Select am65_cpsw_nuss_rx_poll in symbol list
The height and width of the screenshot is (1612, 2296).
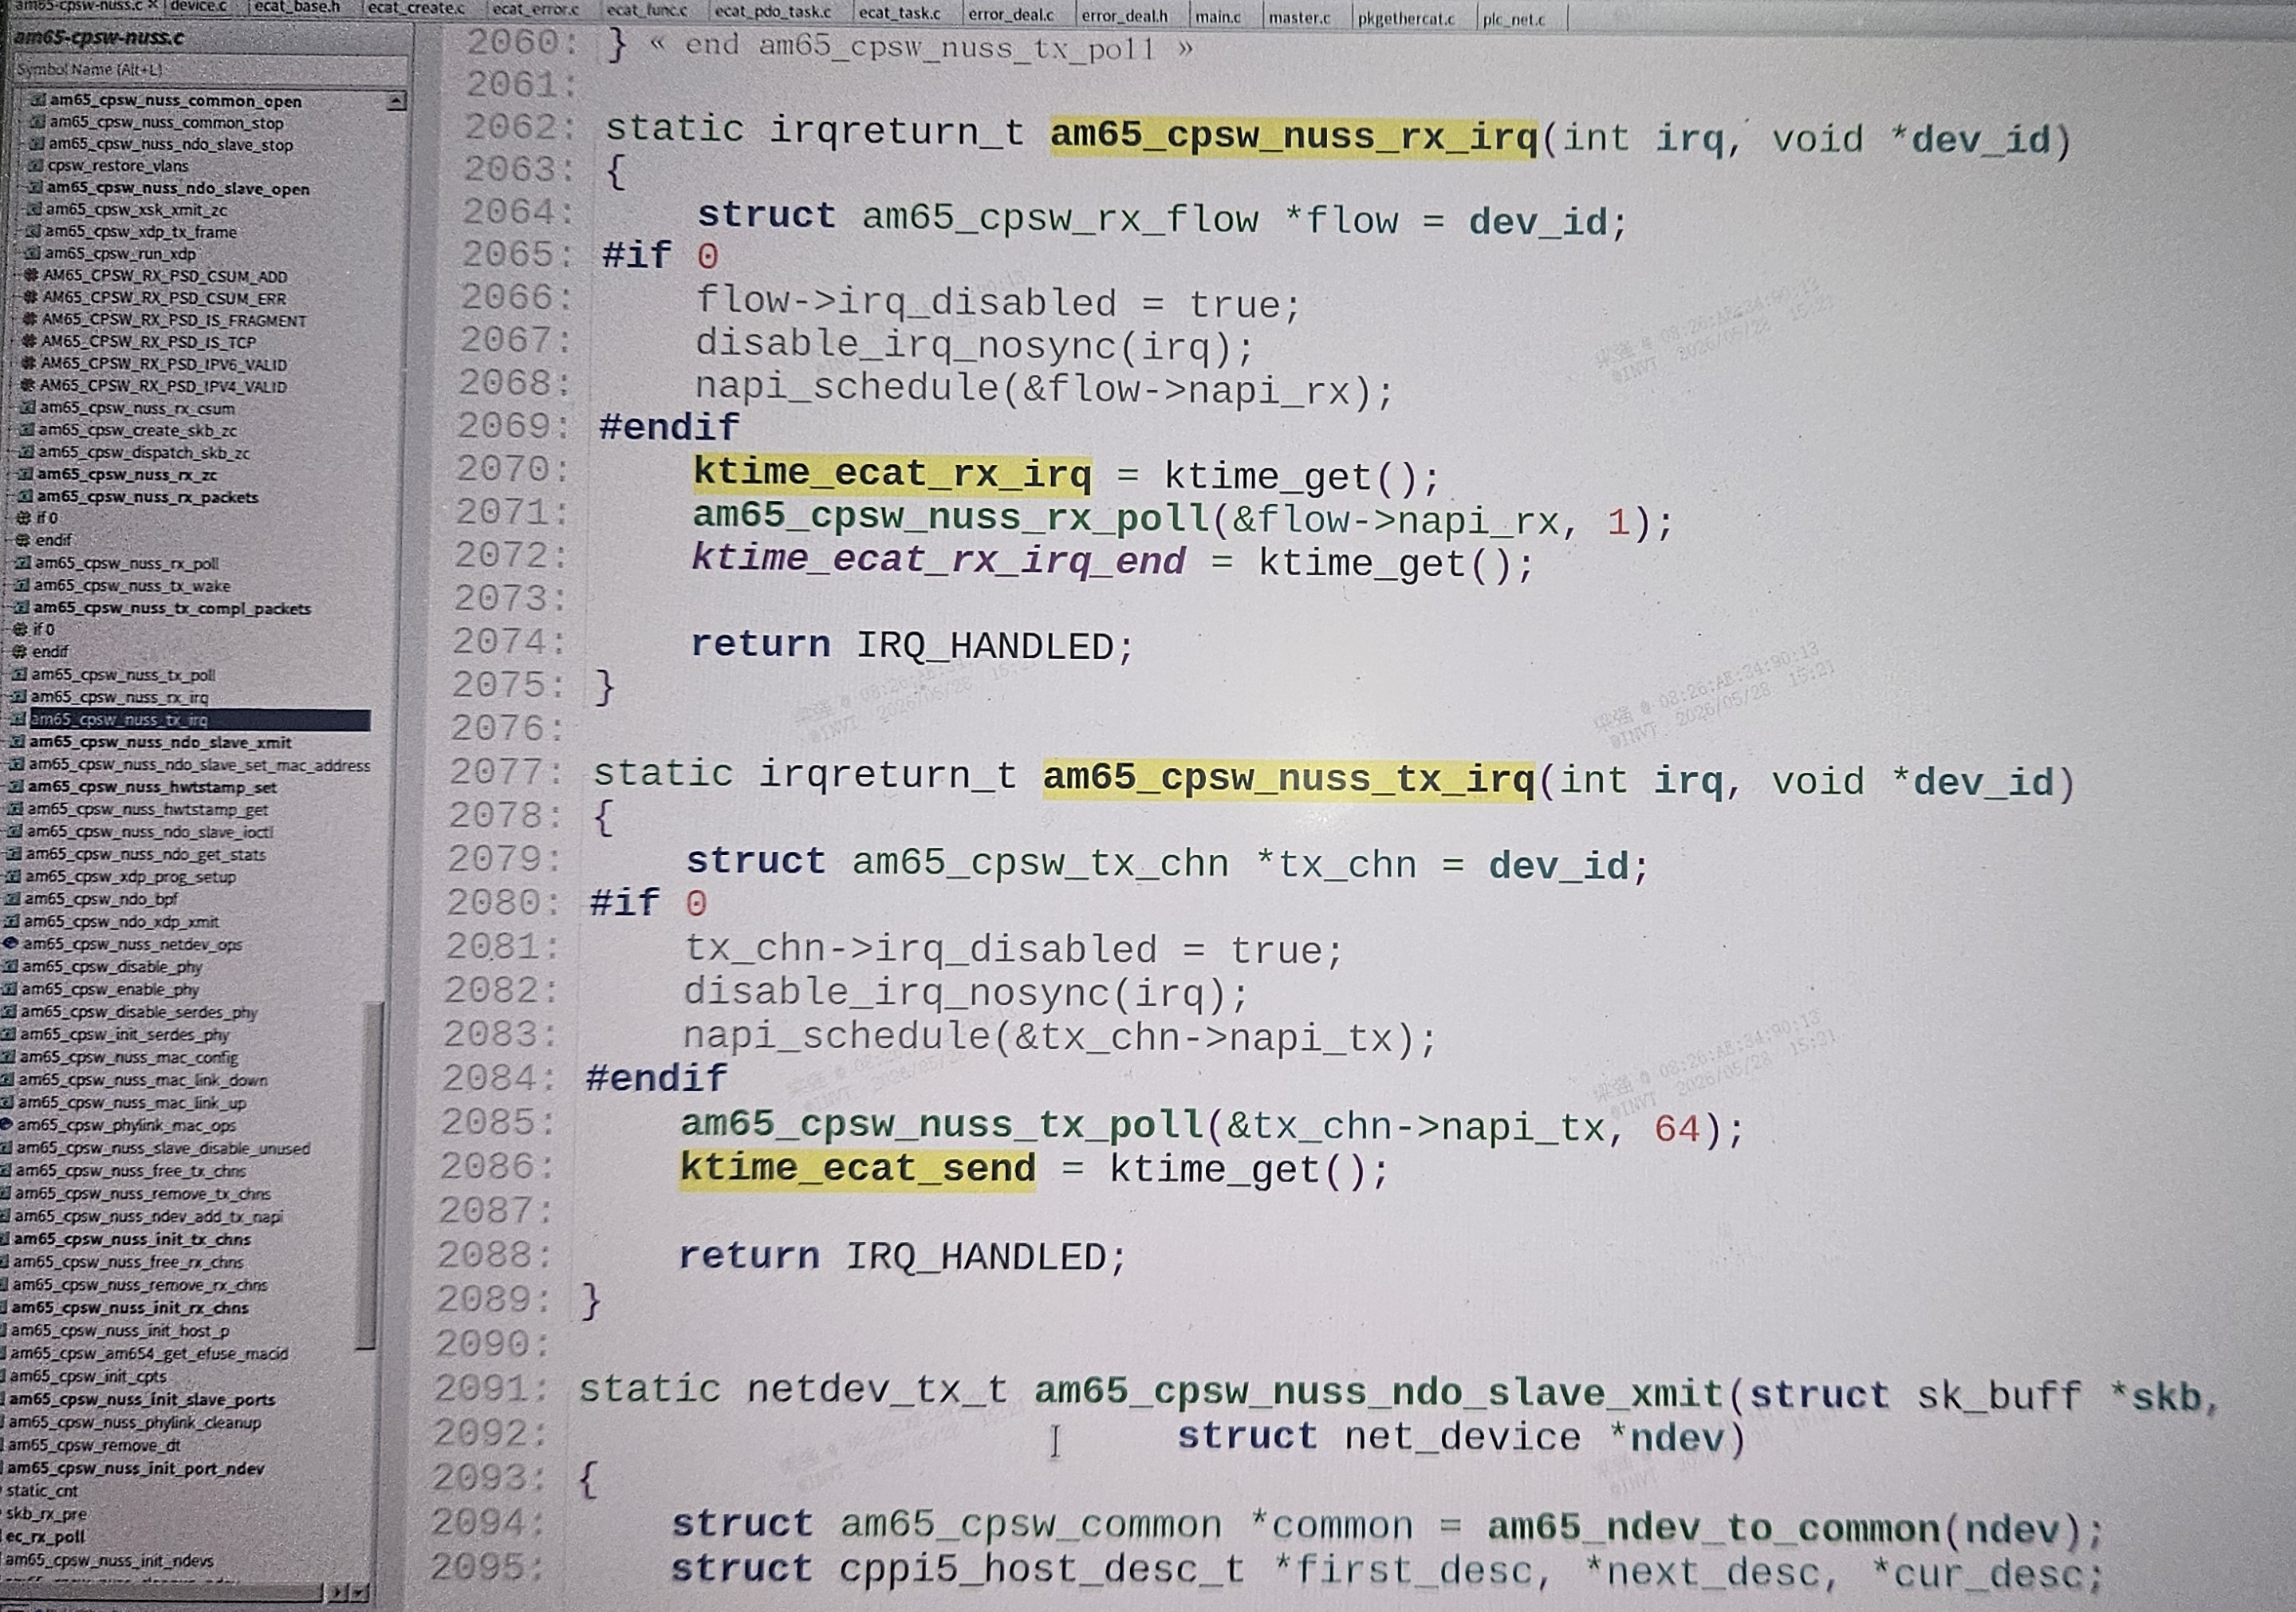click(x=126, y=563)
